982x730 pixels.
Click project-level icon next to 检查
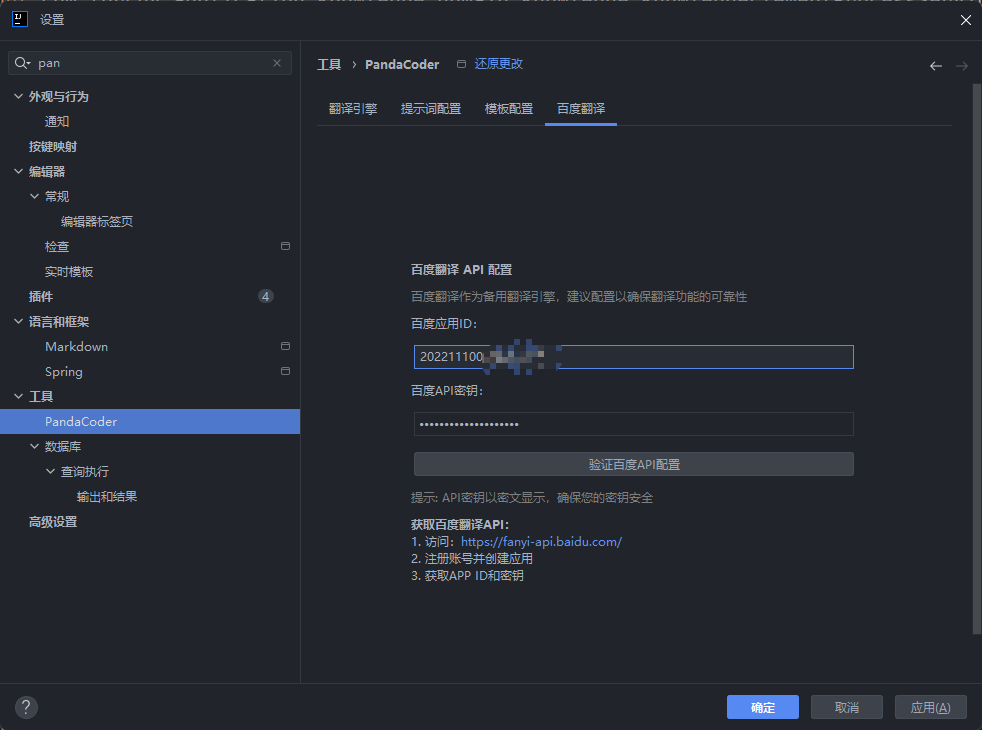(x=286, y=246)
